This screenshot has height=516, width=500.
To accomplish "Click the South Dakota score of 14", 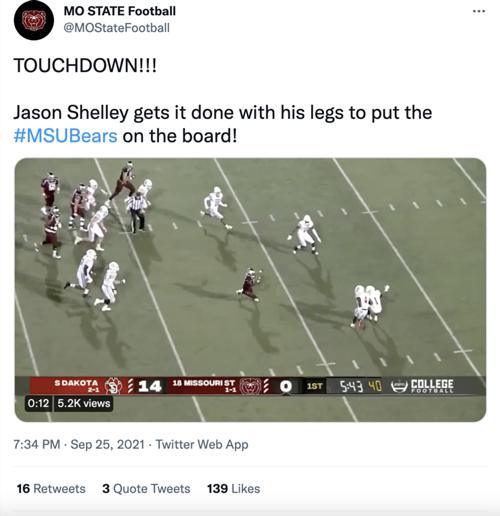I will (150, 386).
